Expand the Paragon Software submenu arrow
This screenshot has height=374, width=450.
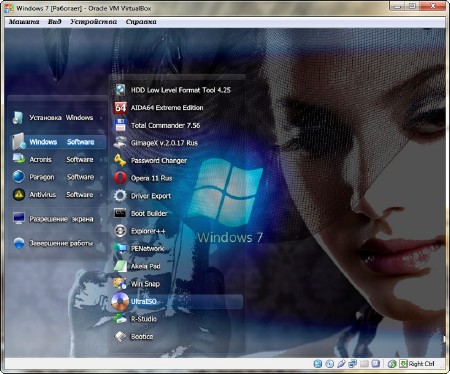point(101,177)
